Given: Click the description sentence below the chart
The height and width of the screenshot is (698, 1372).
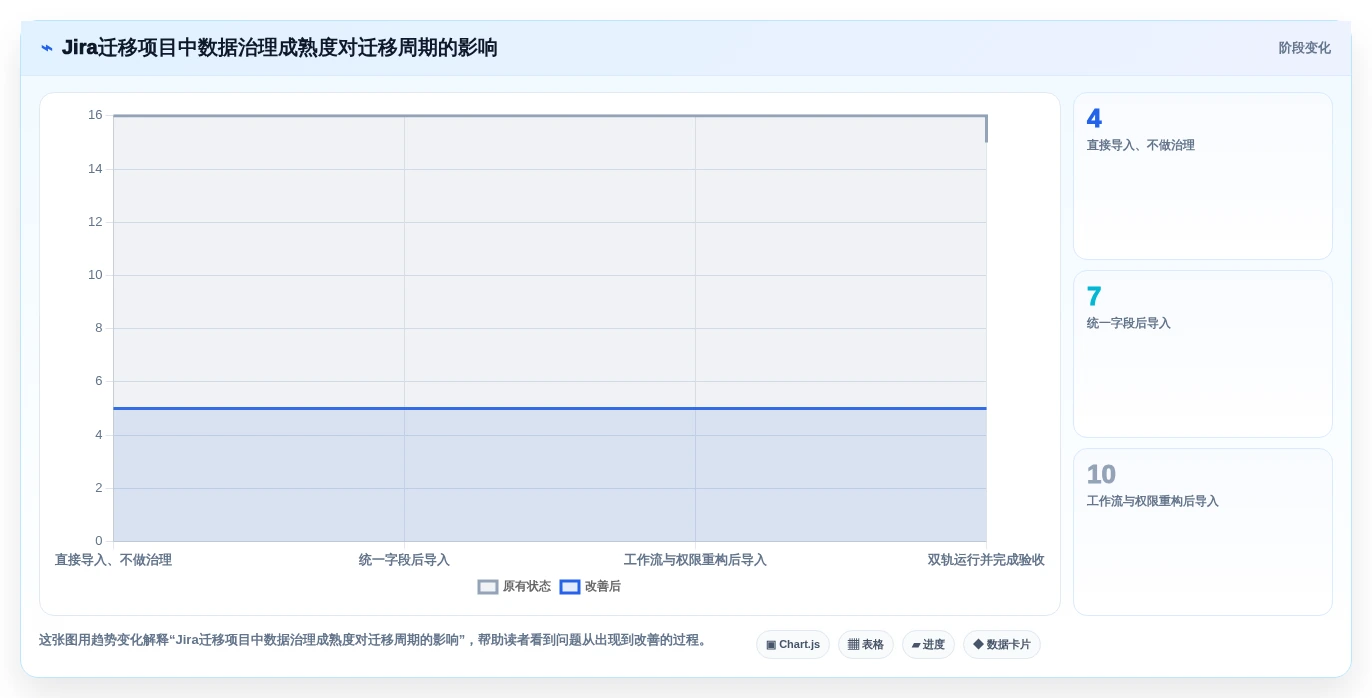Looking at the screenshot, I should pos(373,640).
